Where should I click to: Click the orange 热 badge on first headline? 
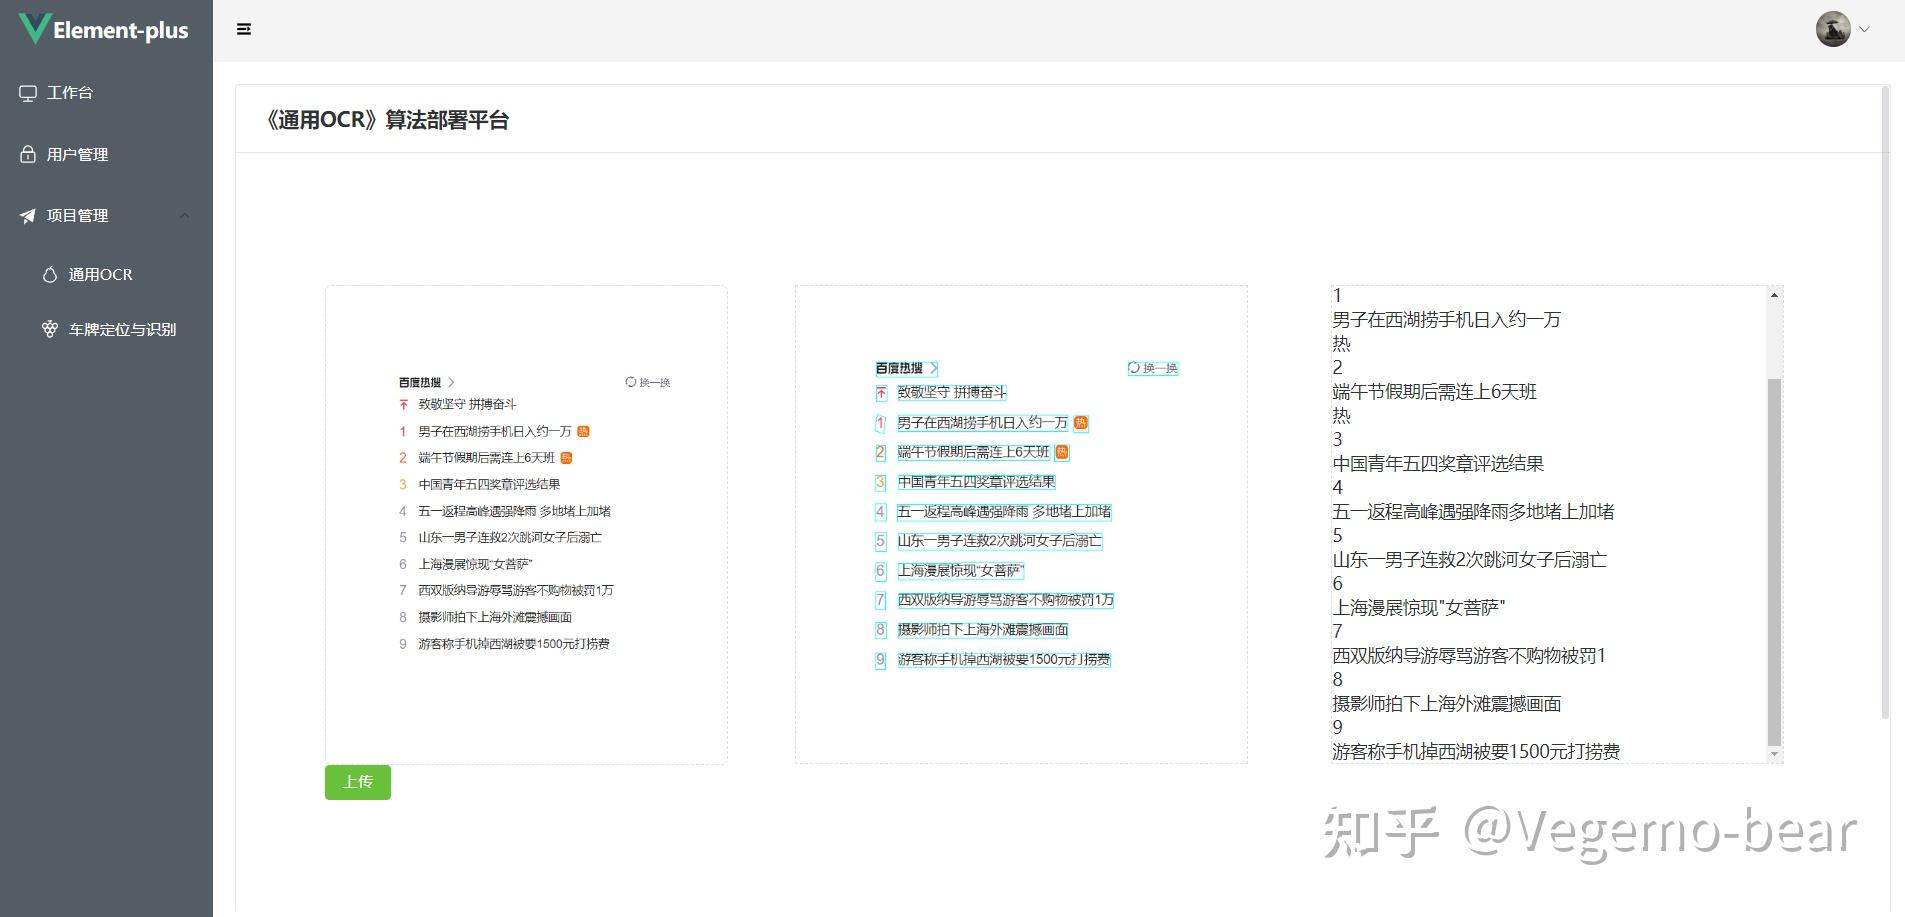[x=584, y=431]
